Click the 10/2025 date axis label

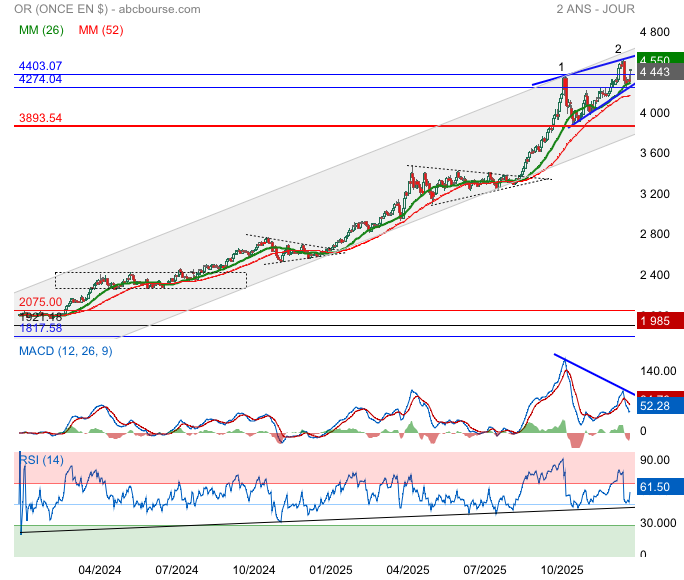pos(562,570)
